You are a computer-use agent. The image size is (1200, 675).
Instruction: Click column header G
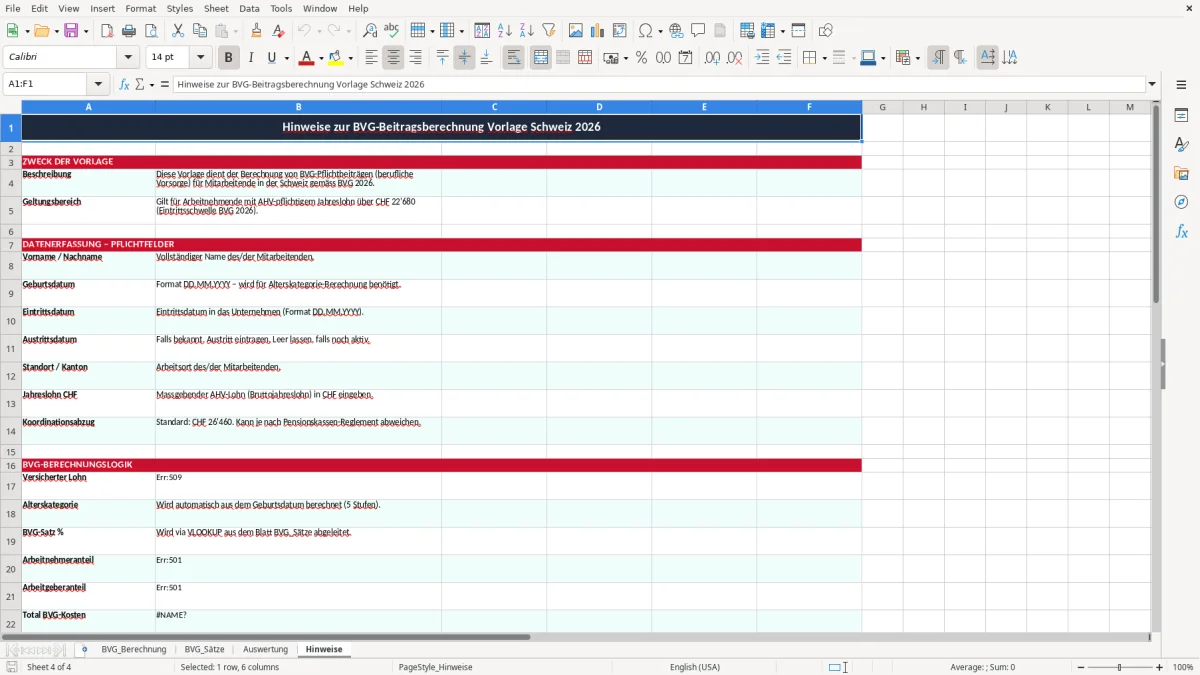point(882,107)
